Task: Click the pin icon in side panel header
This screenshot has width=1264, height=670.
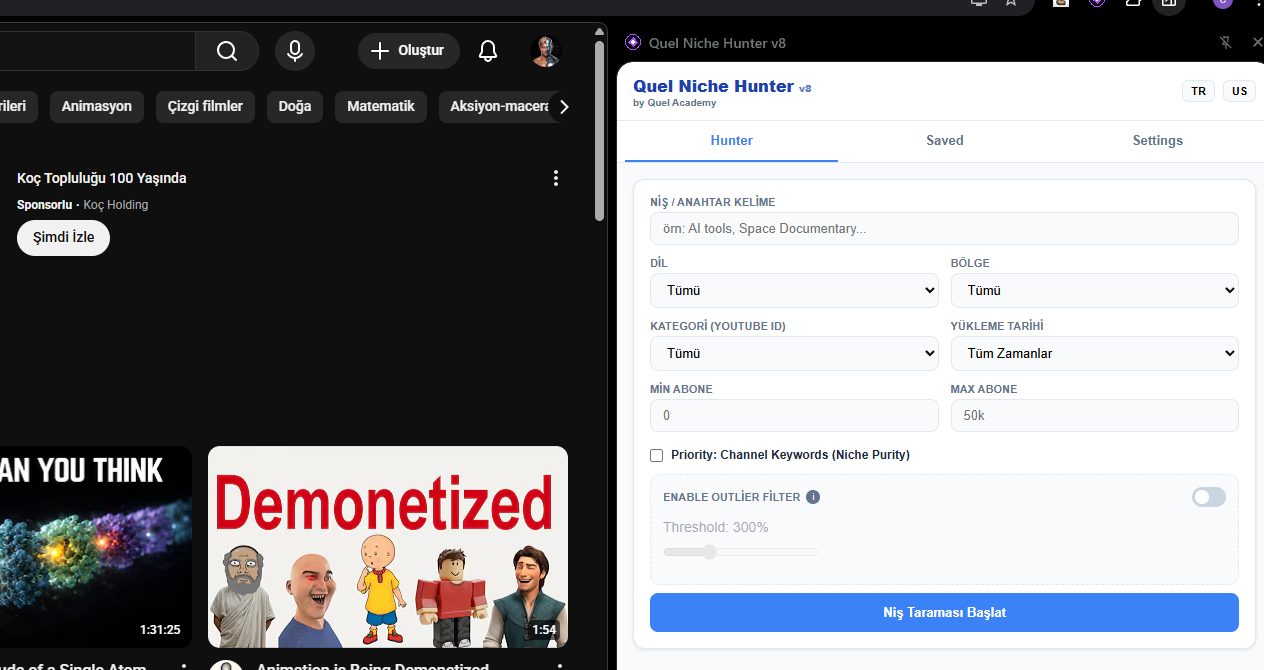Action: click(1226, 42)
